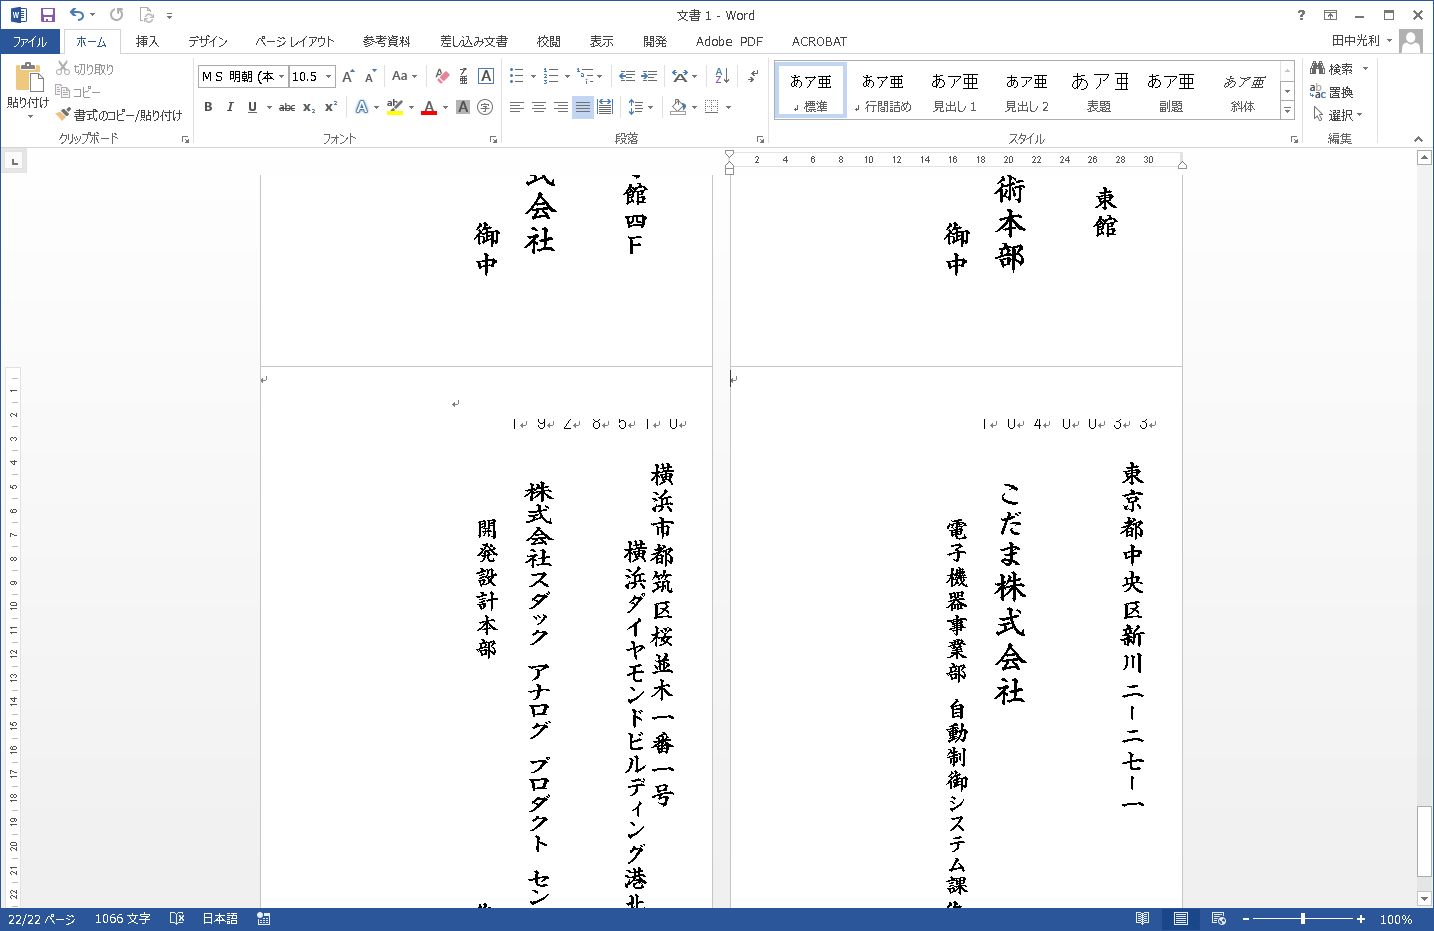This screenshot has height=931, width=1434.
Task: Click the zoom out minus button
Action: (x=1246, y=918)
